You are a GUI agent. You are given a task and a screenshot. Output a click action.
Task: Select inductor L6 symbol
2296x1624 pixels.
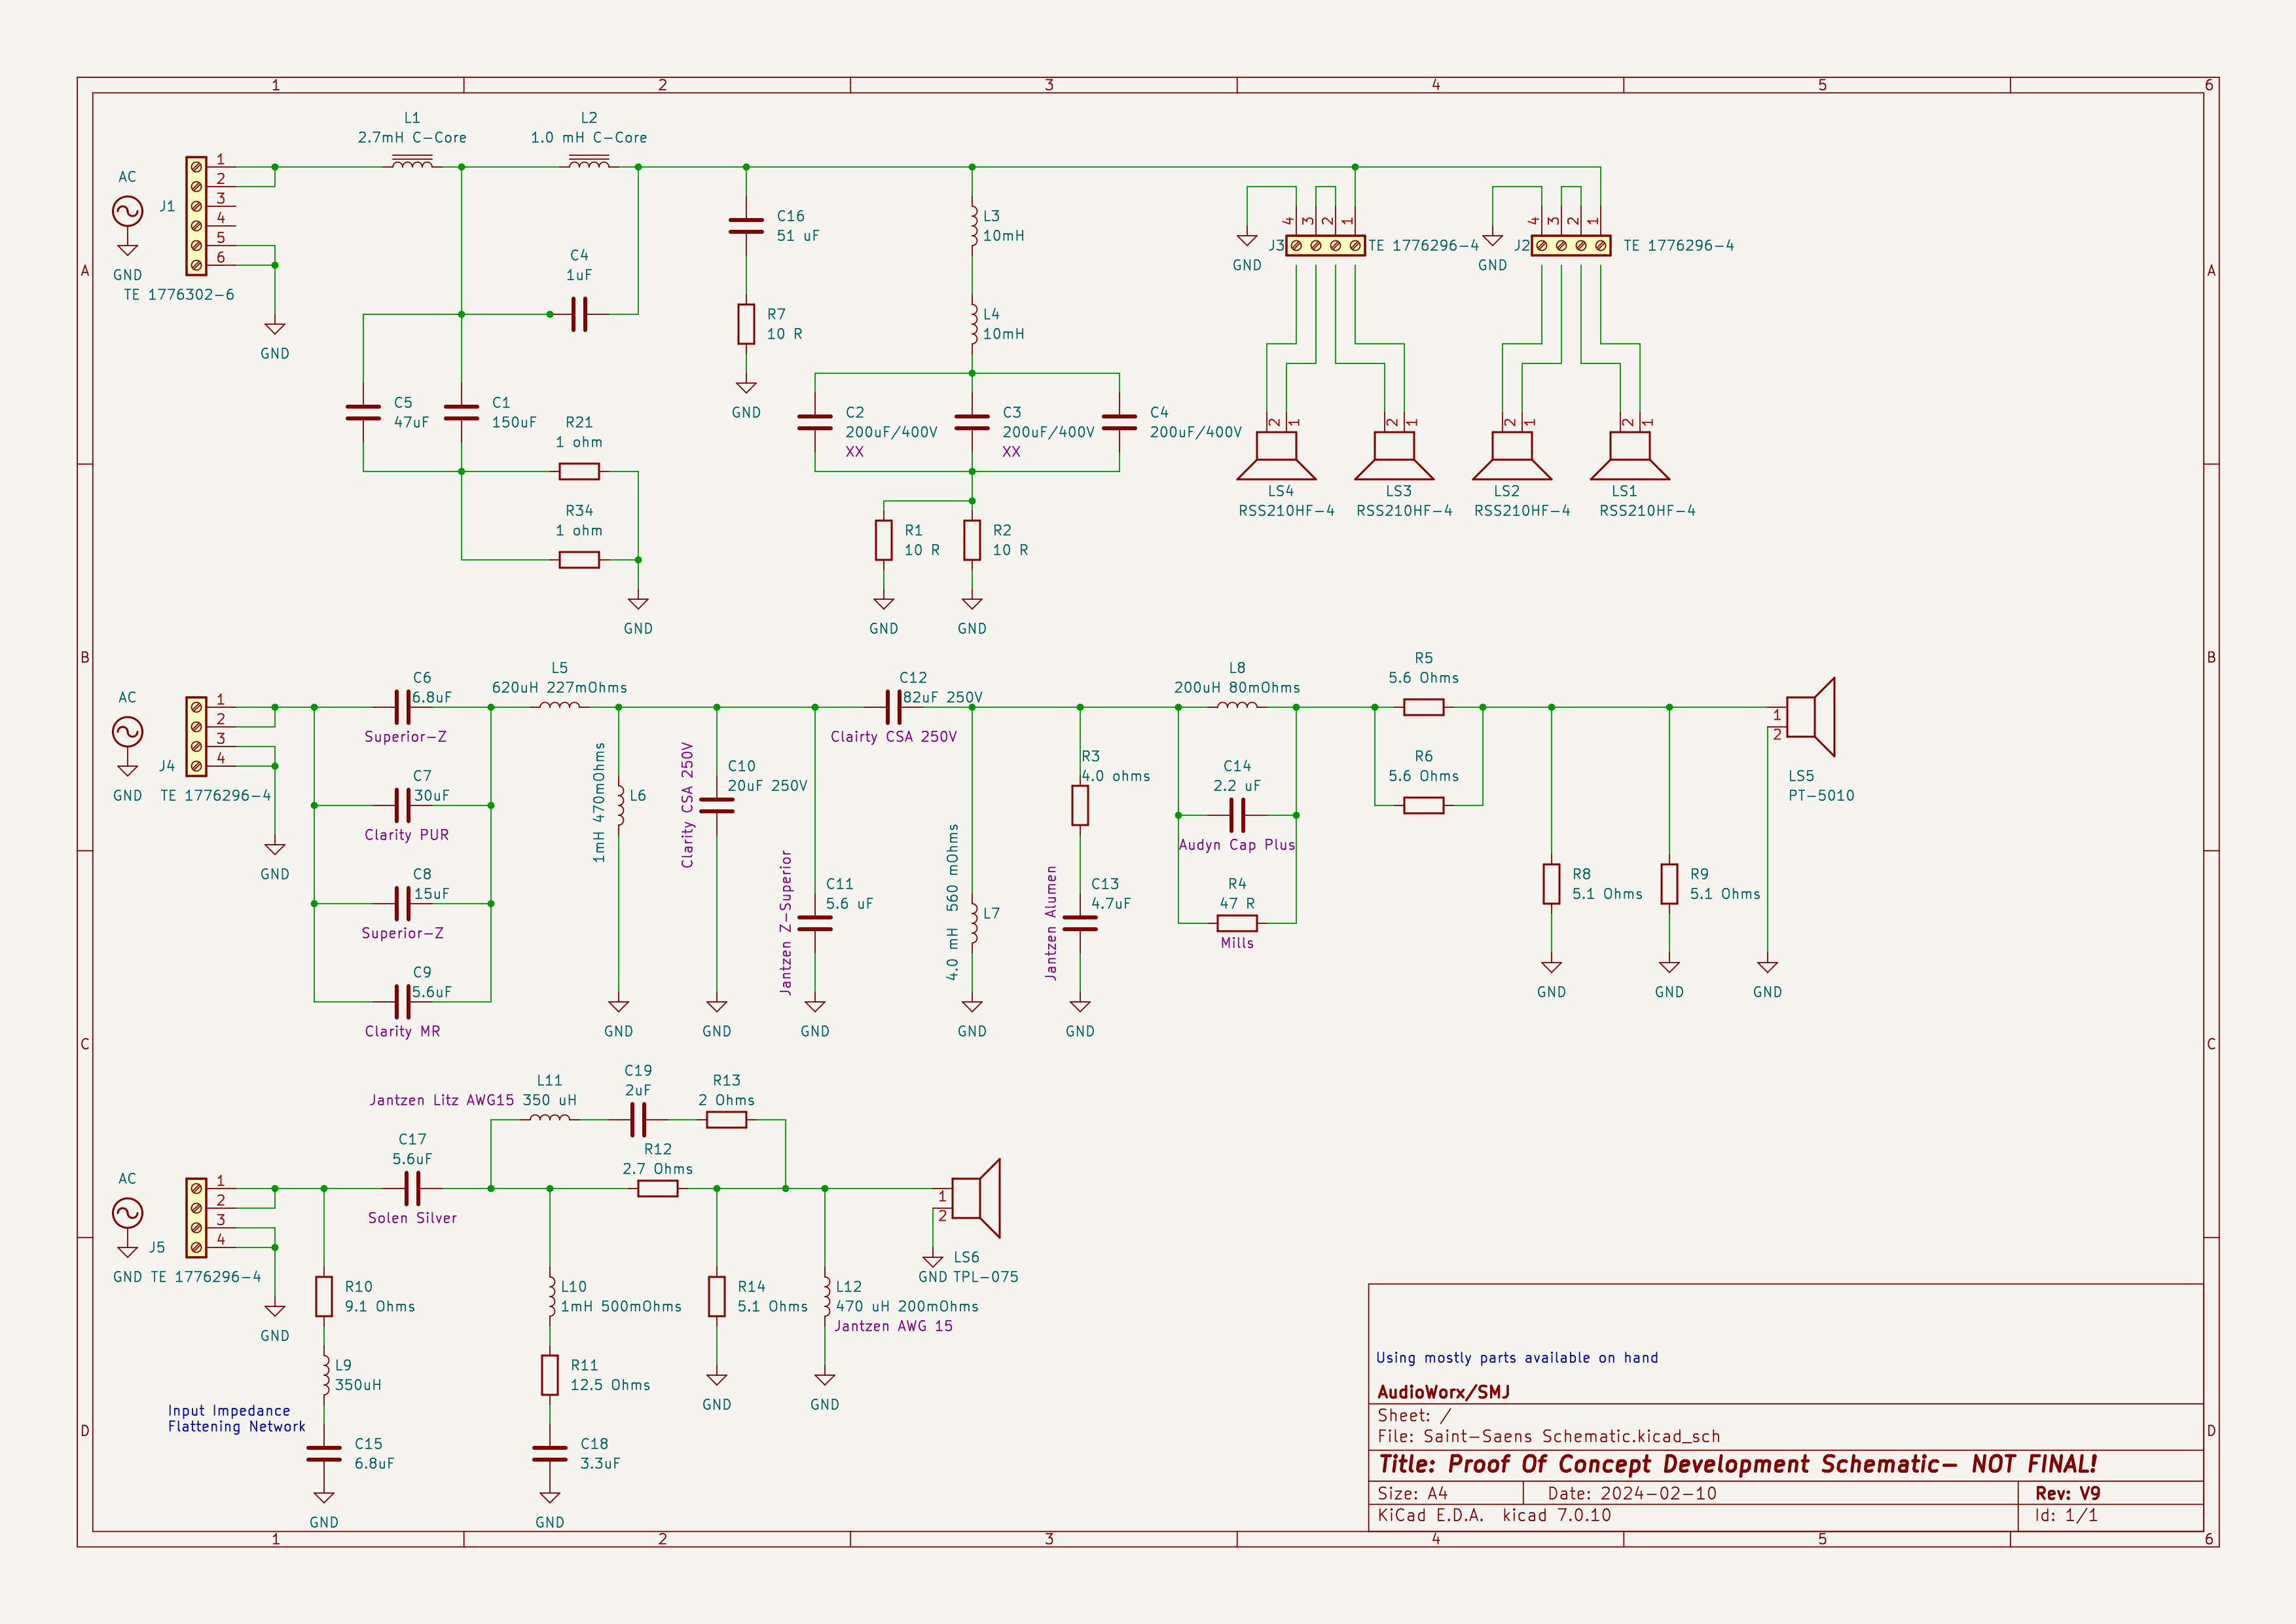620,805
